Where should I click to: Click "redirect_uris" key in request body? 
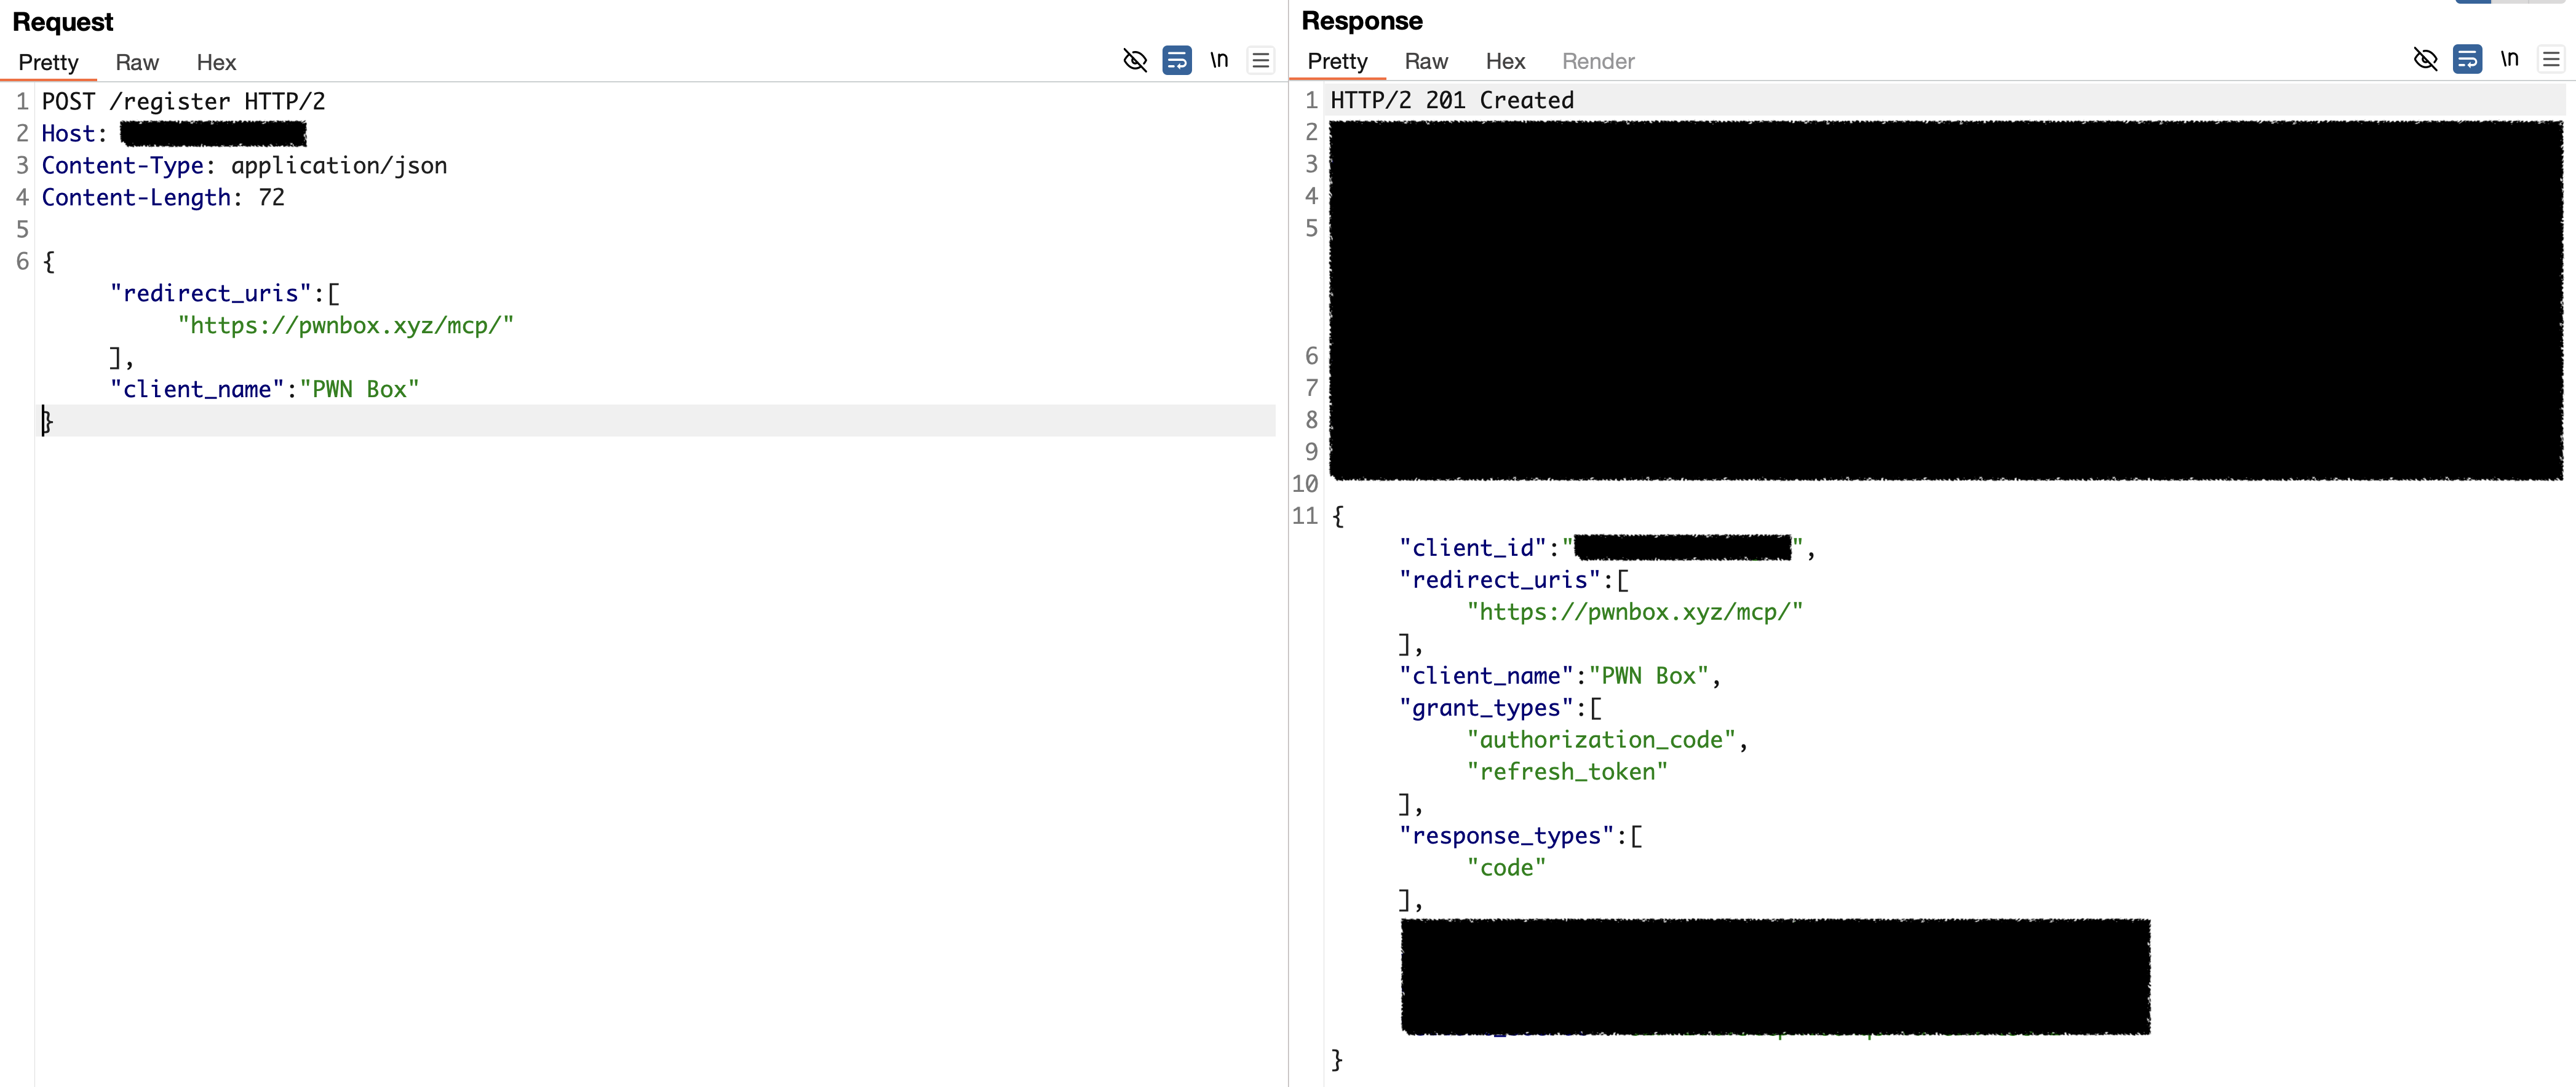coord(210,293)
